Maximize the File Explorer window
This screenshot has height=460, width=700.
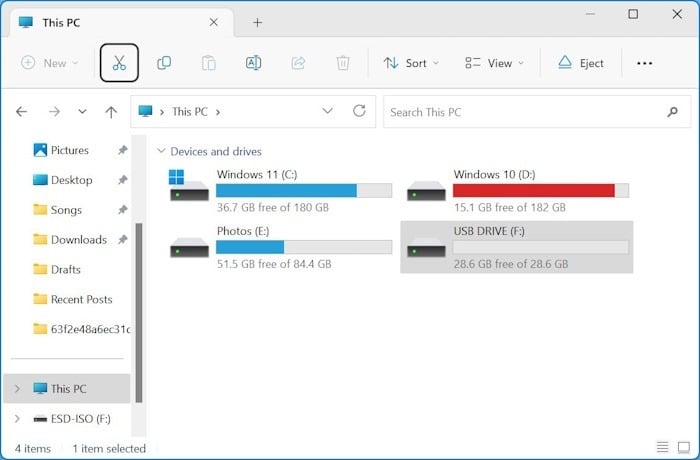tap(633, 14)
